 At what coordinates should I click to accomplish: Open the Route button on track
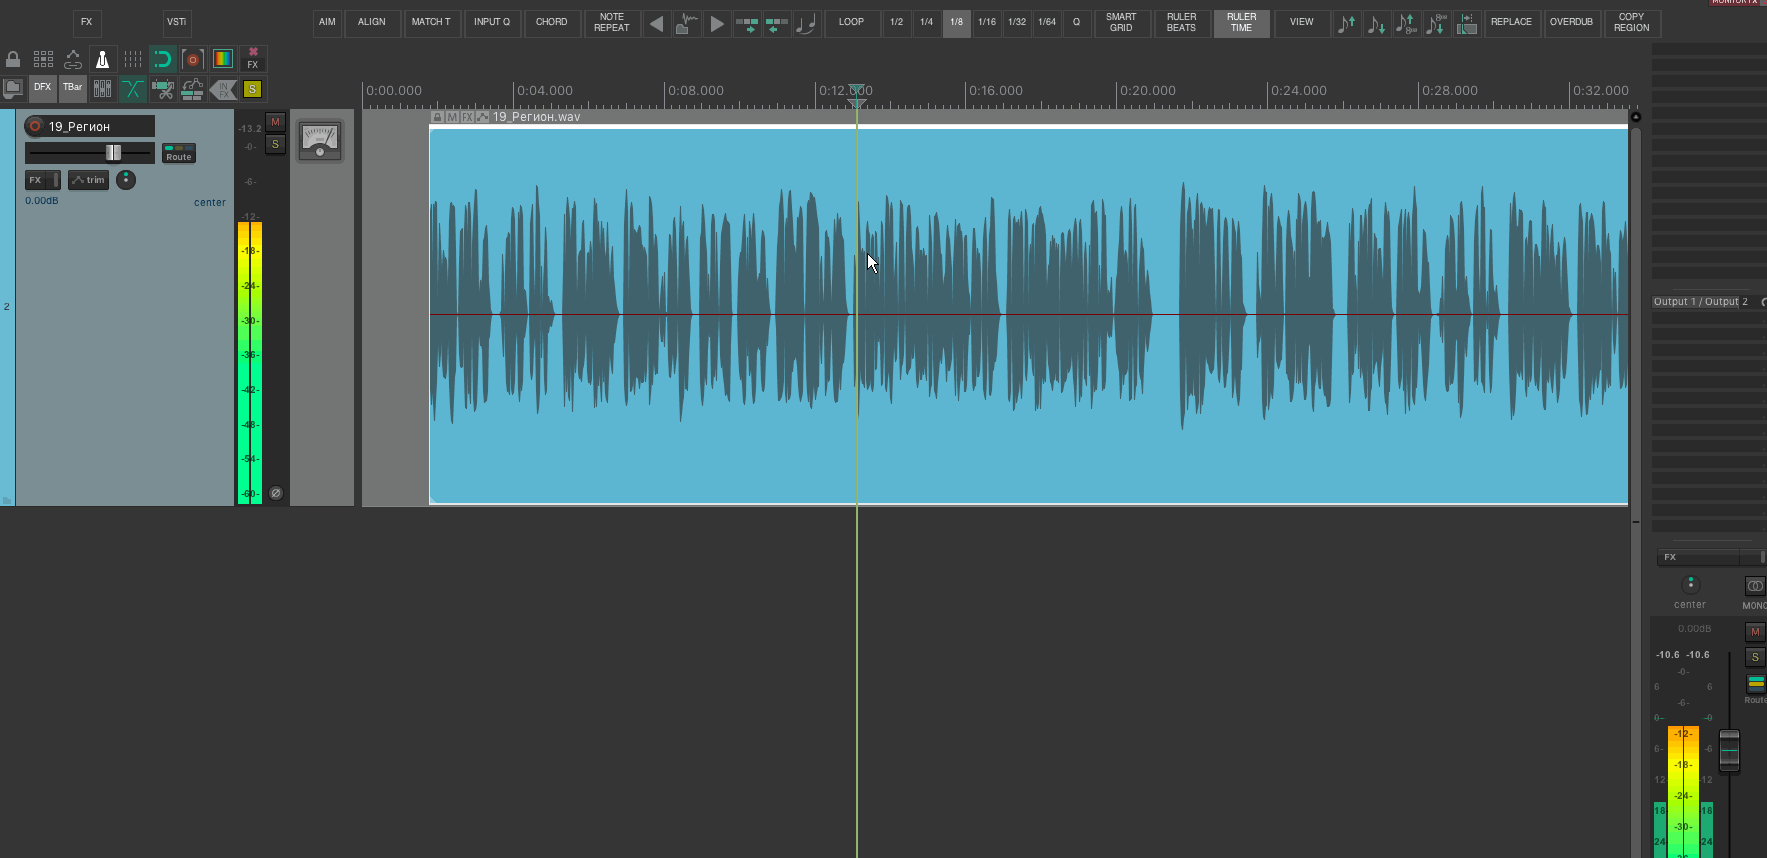(x=179, y=153)
